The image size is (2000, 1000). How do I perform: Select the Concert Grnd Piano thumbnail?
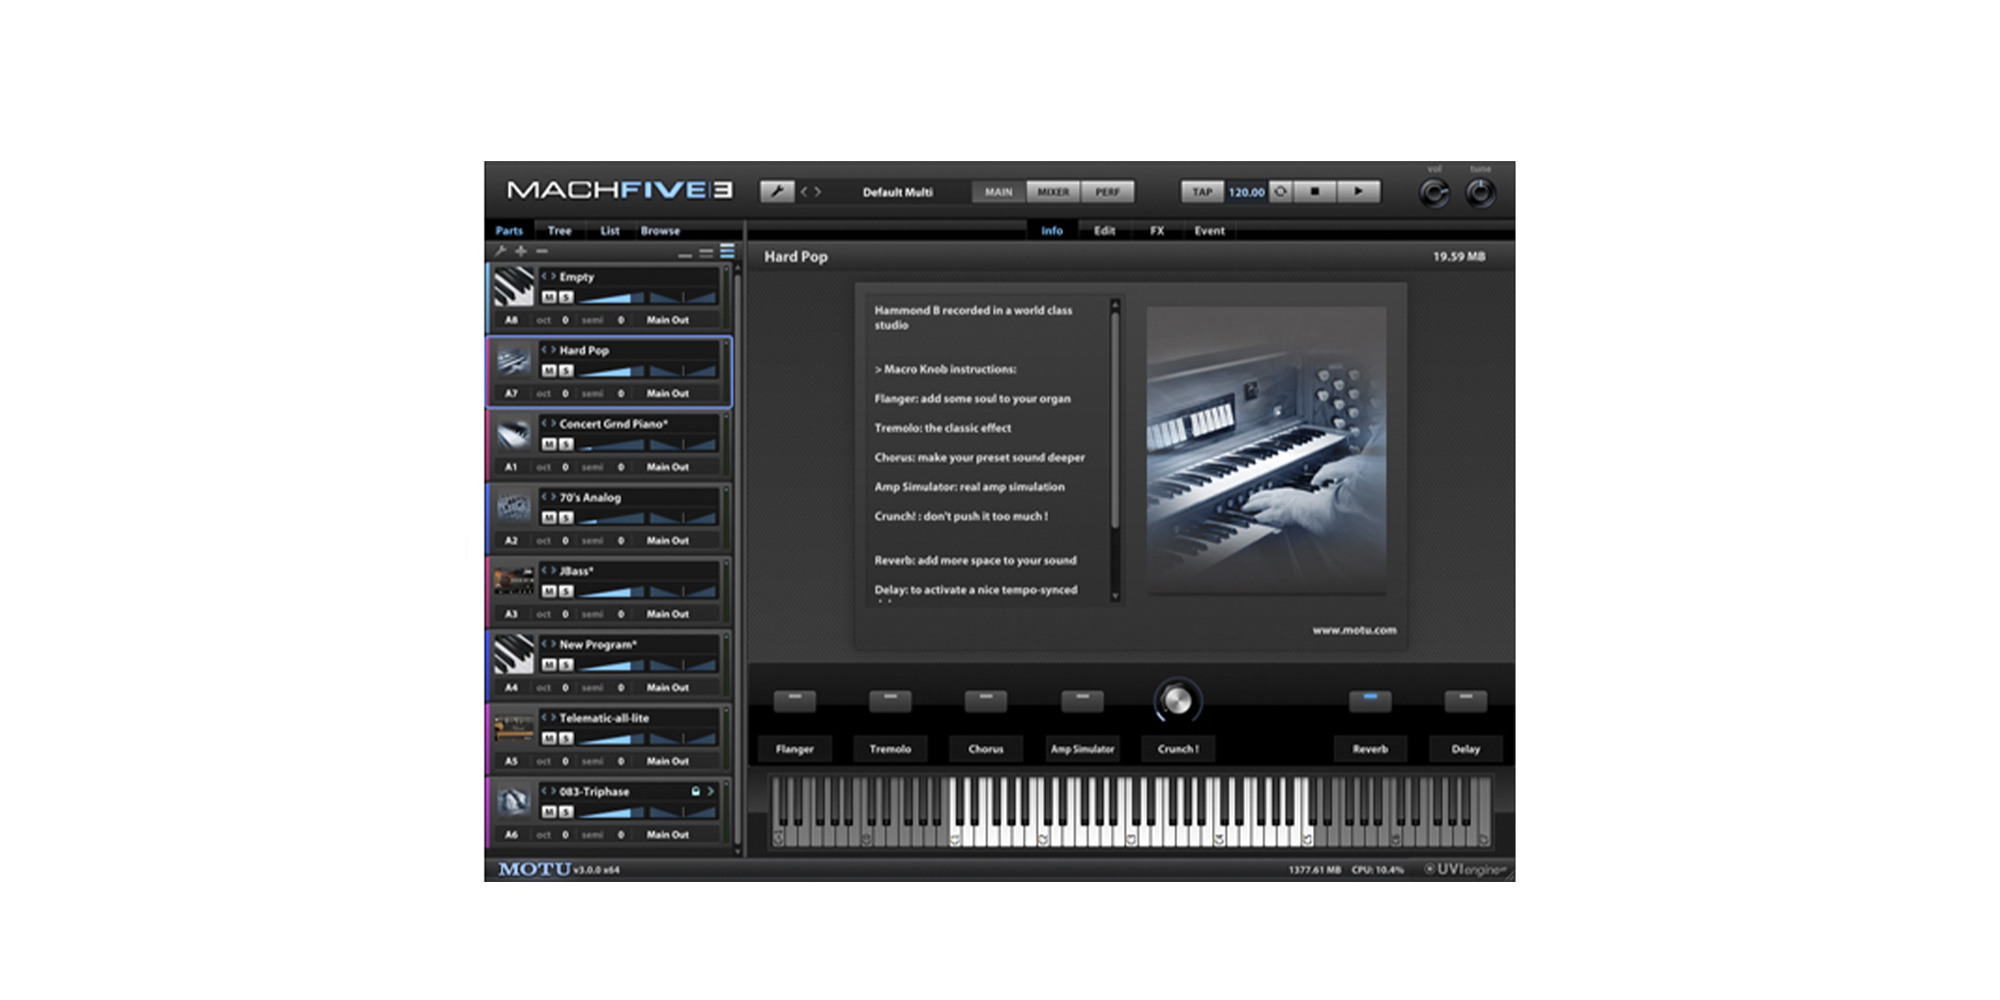pyautogui.click(x=514, y=434)
